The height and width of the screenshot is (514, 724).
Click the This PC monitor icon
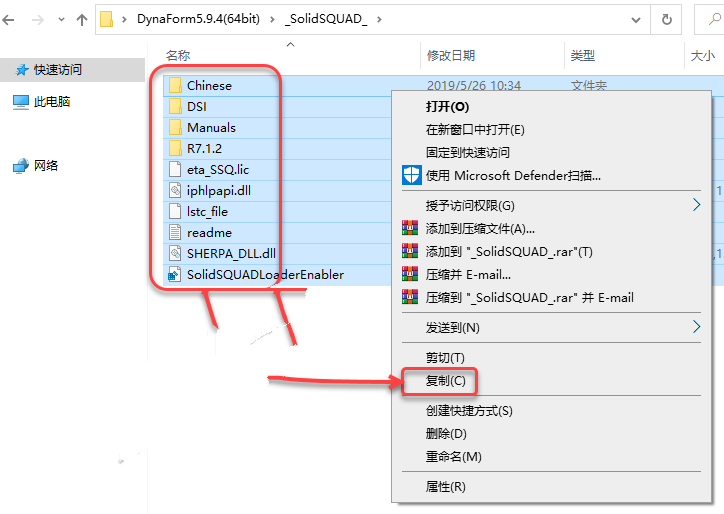tap(21, 102)
